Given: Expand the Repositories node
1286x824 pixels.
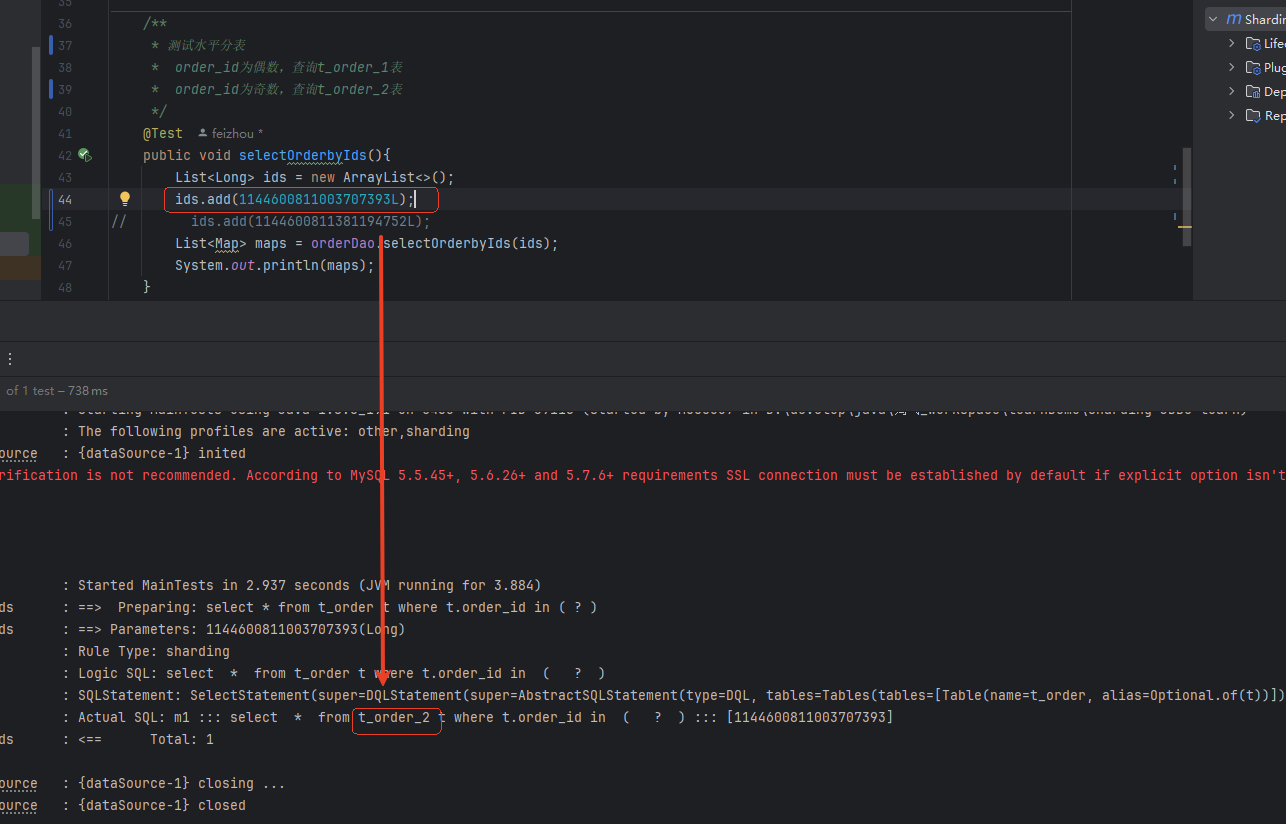Looking at the screenshot, I should pos(1232,115).
